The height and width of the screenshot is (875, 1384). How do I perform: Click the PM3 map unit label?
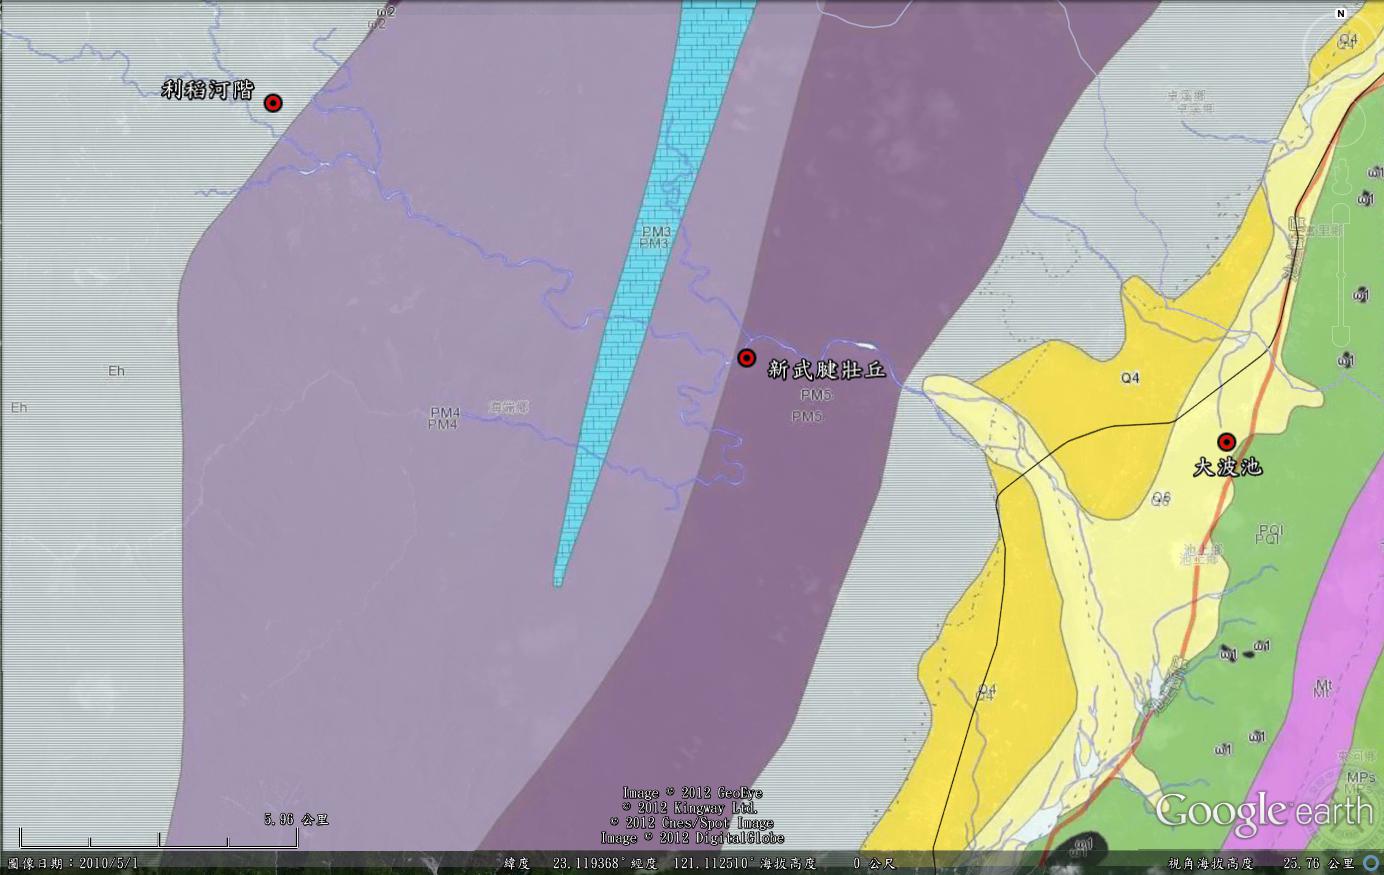pos(655,237)
